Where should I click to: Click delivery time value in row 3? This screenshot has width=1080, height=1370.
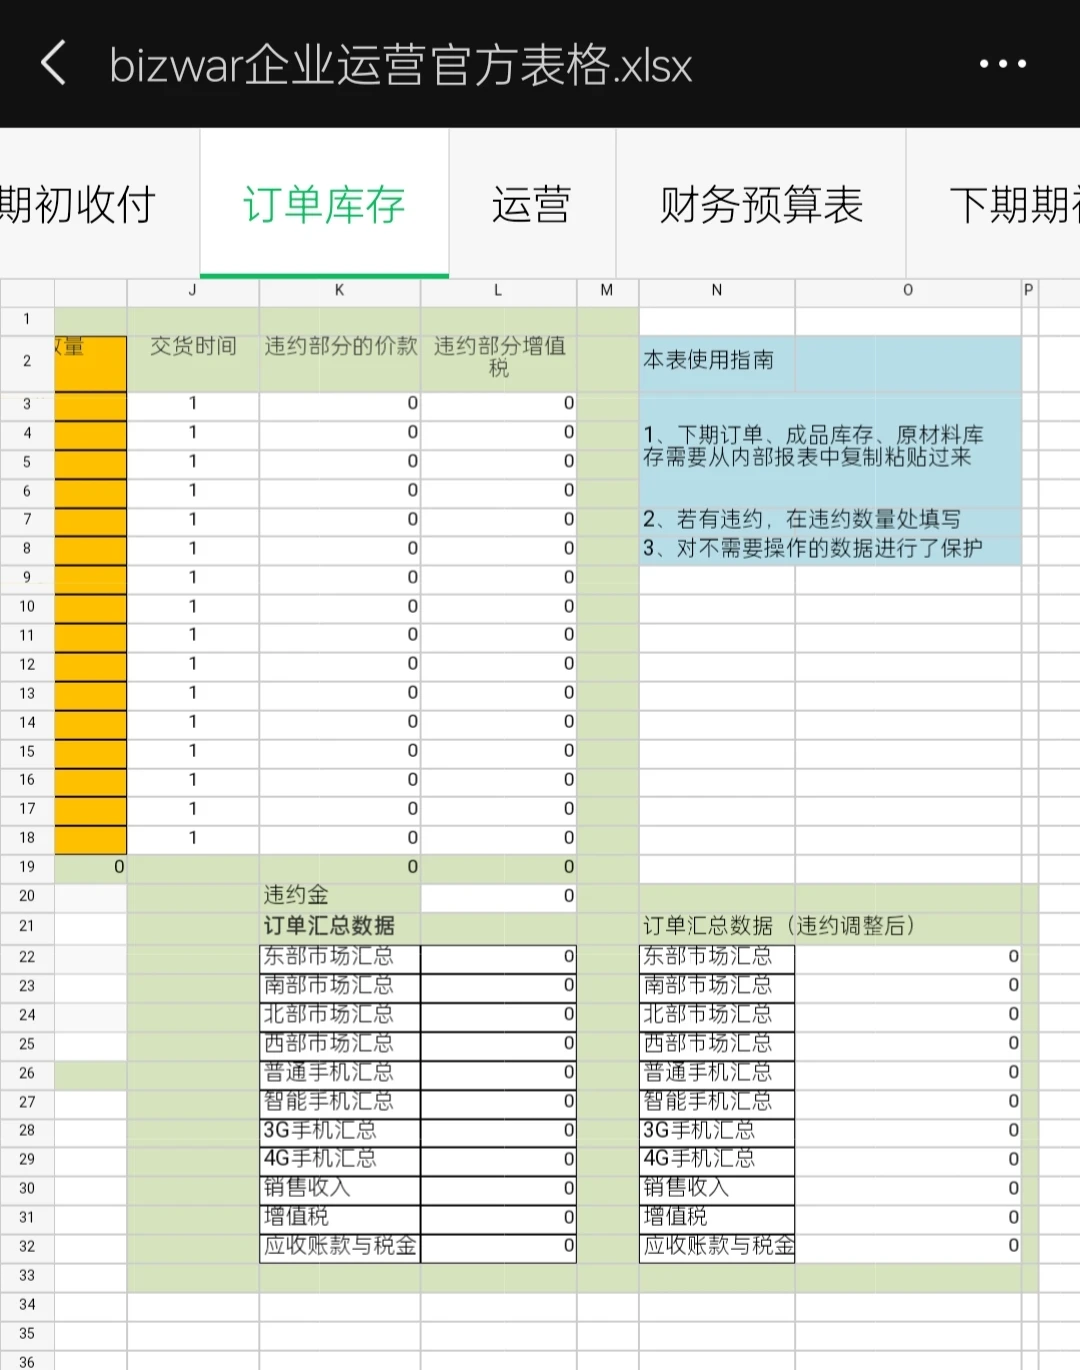193,404
